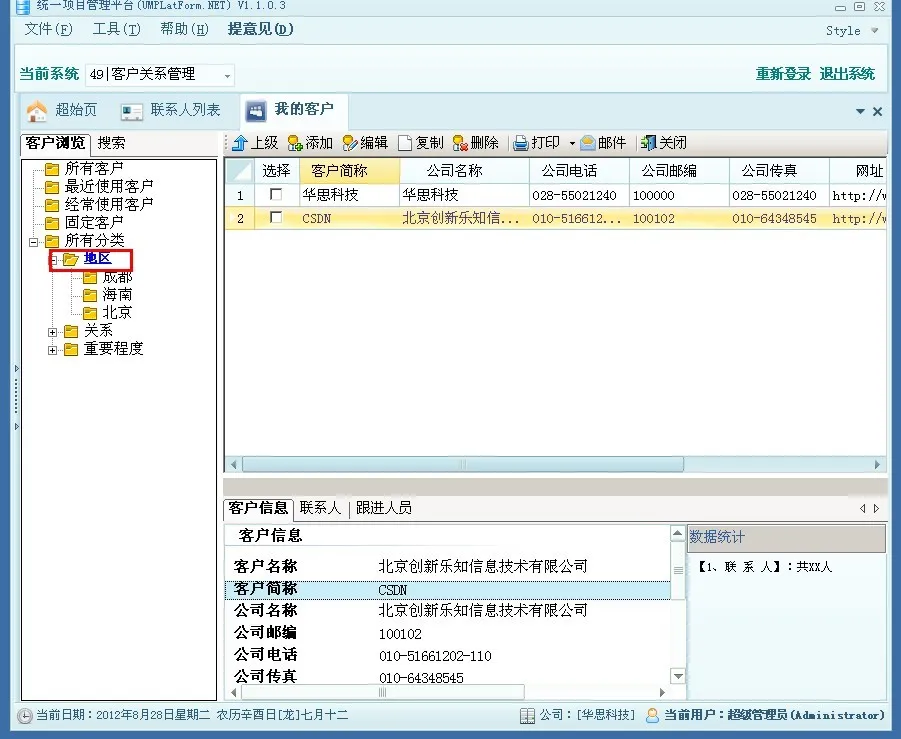This screenshot has width=901, height=739.
Task: Click the 邮件 mail toolbar icon
Action: (x=588, y=143)
